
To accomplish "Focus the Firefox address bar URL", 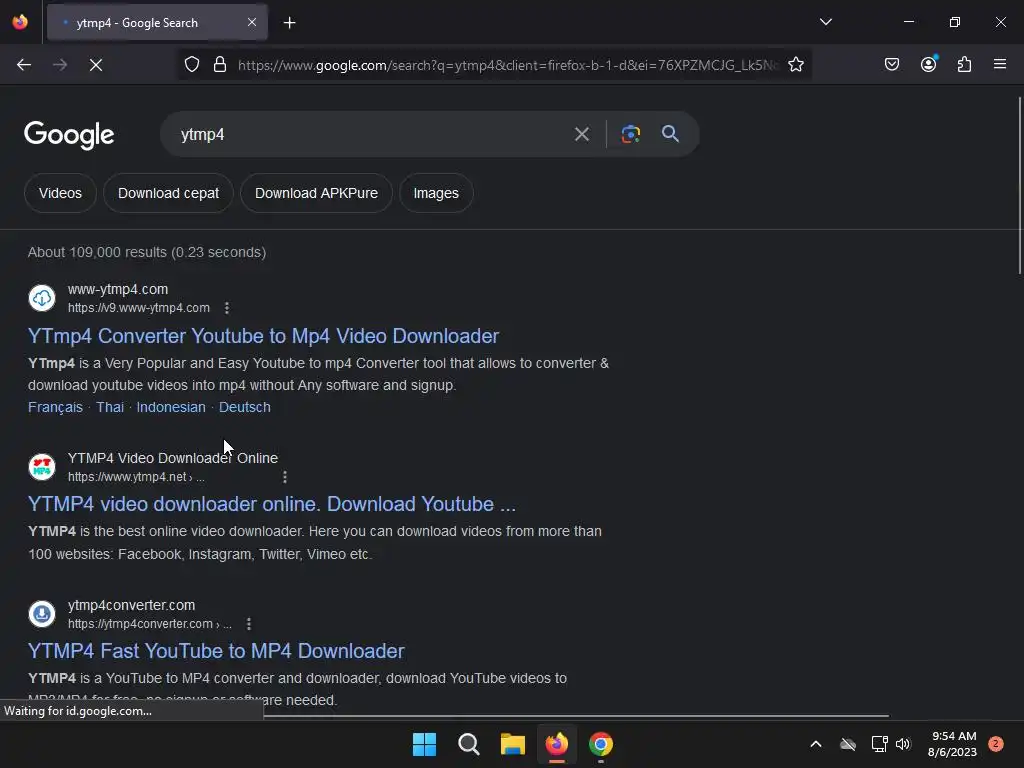I will click(508, 65).
